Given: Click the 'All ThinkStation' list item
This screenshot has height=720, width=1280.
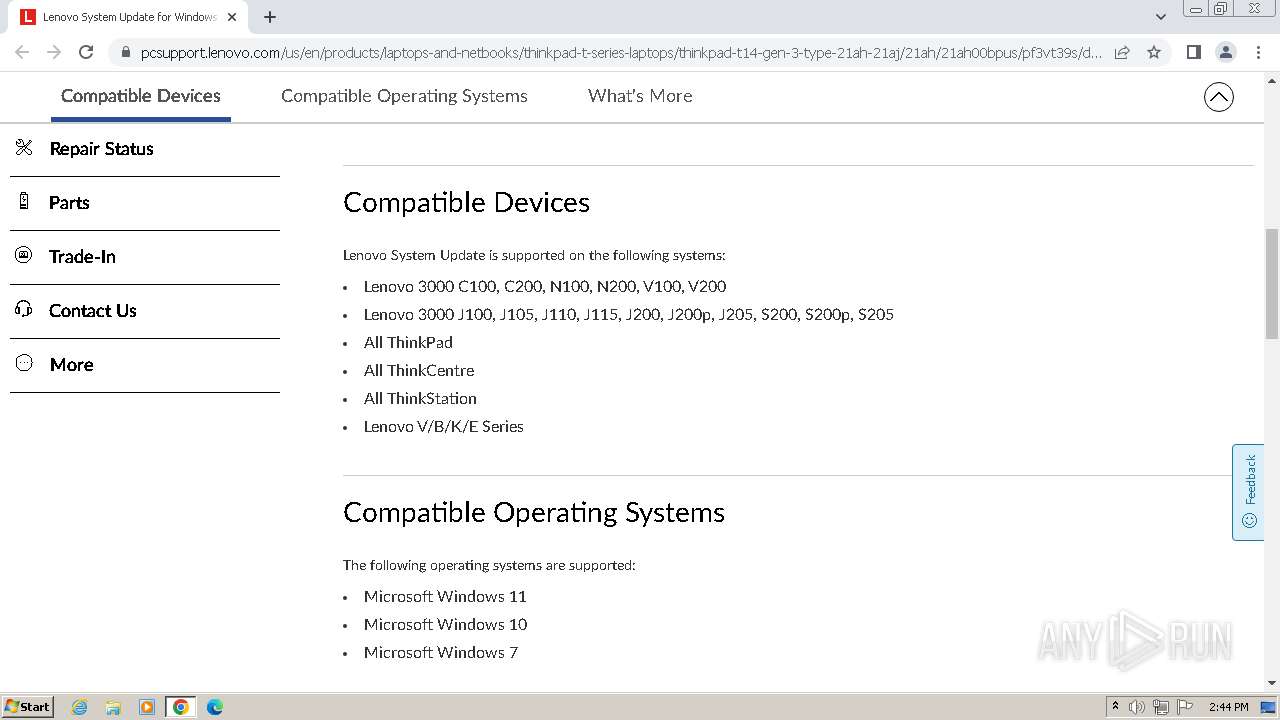Looking at the screenshot, I should (x=420, y=398).
